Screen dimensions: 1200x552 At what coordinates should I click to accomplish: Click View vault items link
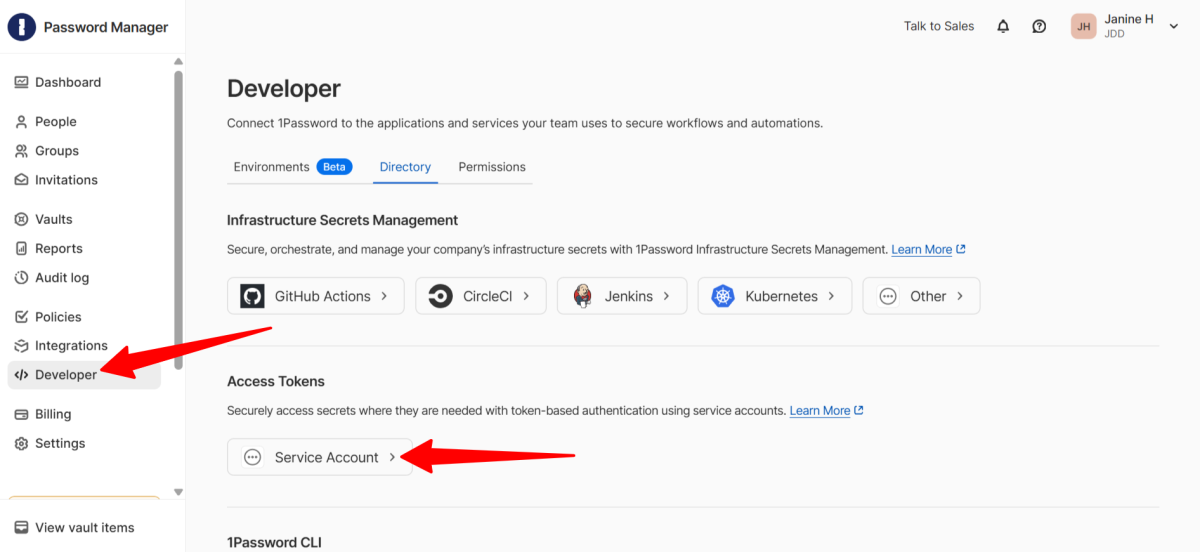pyautogui.click(x=84, y=527)
